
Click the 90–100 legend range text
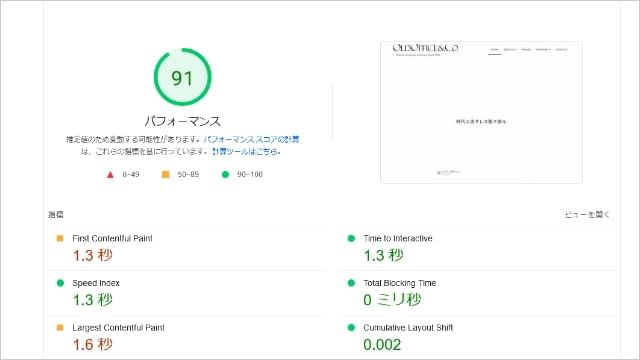tap(250, 174)
